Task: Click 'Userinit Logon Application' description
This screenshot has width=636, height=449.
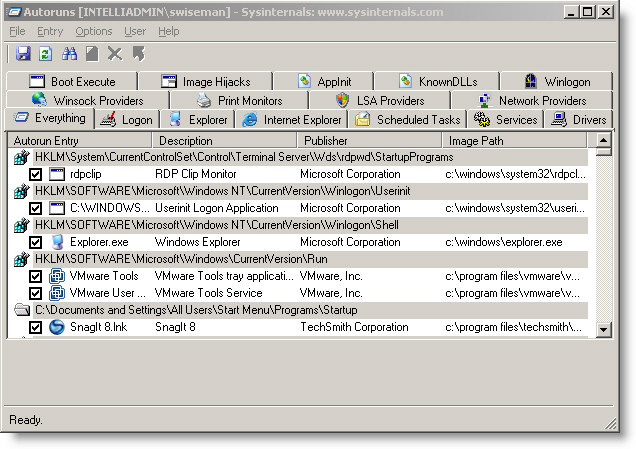Action: 217,208
